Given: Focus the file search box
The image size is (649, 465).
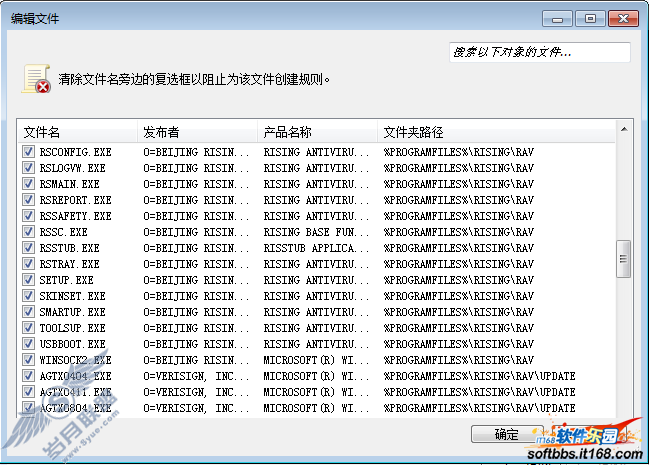Looking at the screenshot, I should point(540,52).
